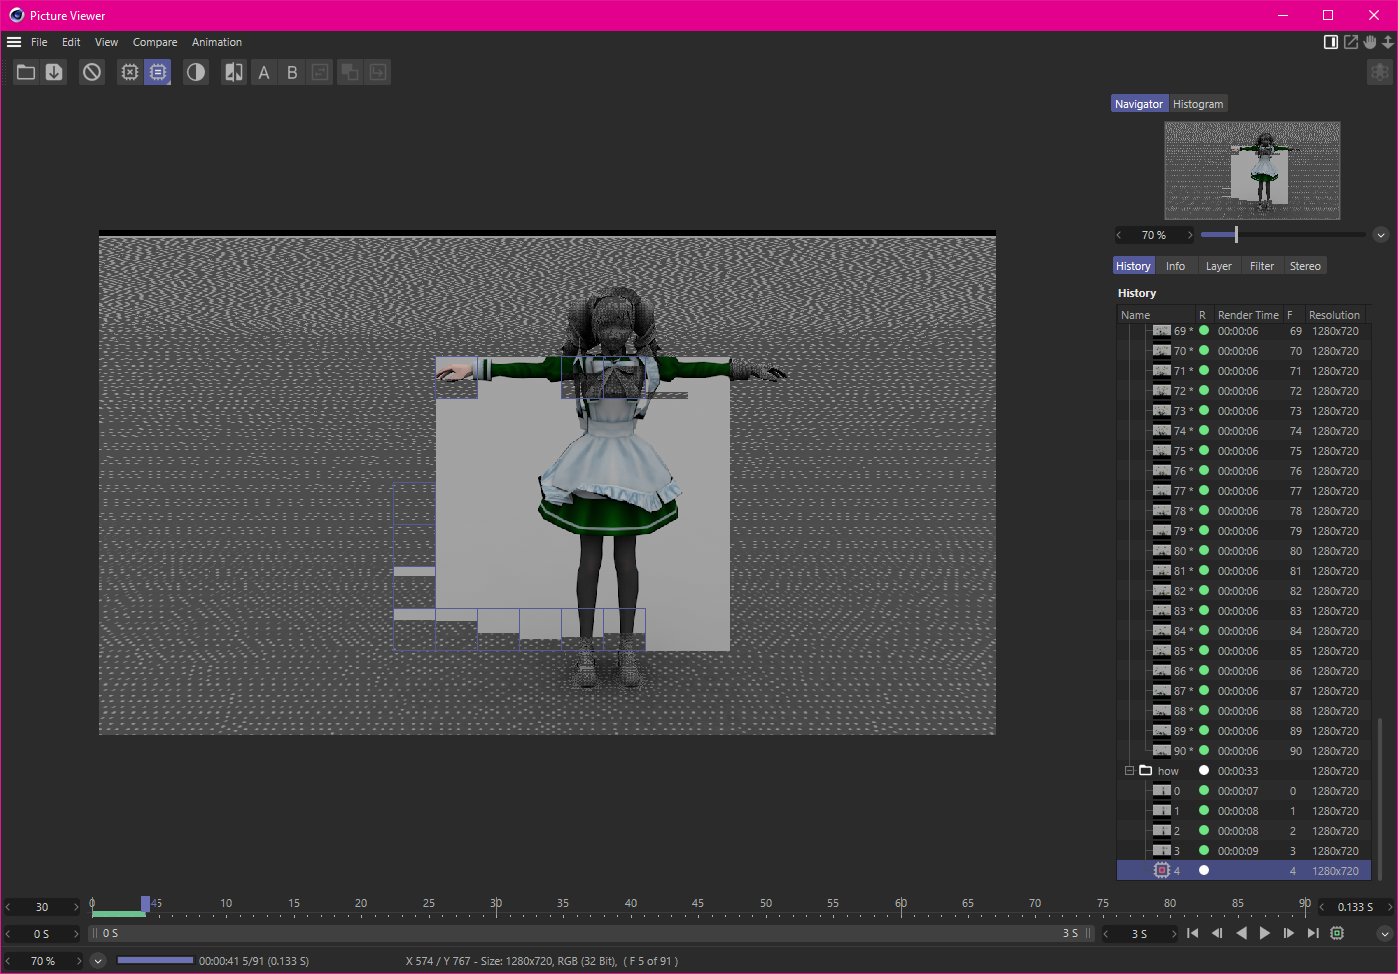Viewport: 1398px width, 974px height.
Task: Switch to the Histogram tab
Action: coord(1198,104)
